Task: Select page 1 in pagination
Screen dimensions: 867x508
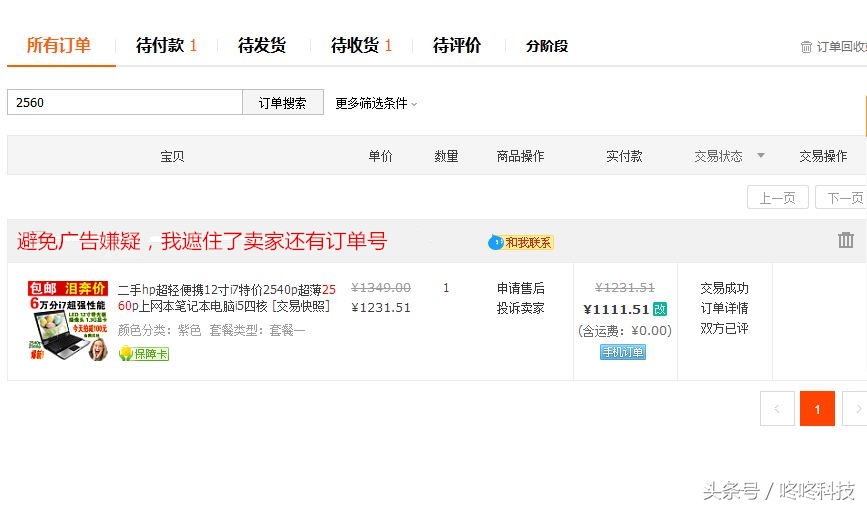Action: (817, 409)
